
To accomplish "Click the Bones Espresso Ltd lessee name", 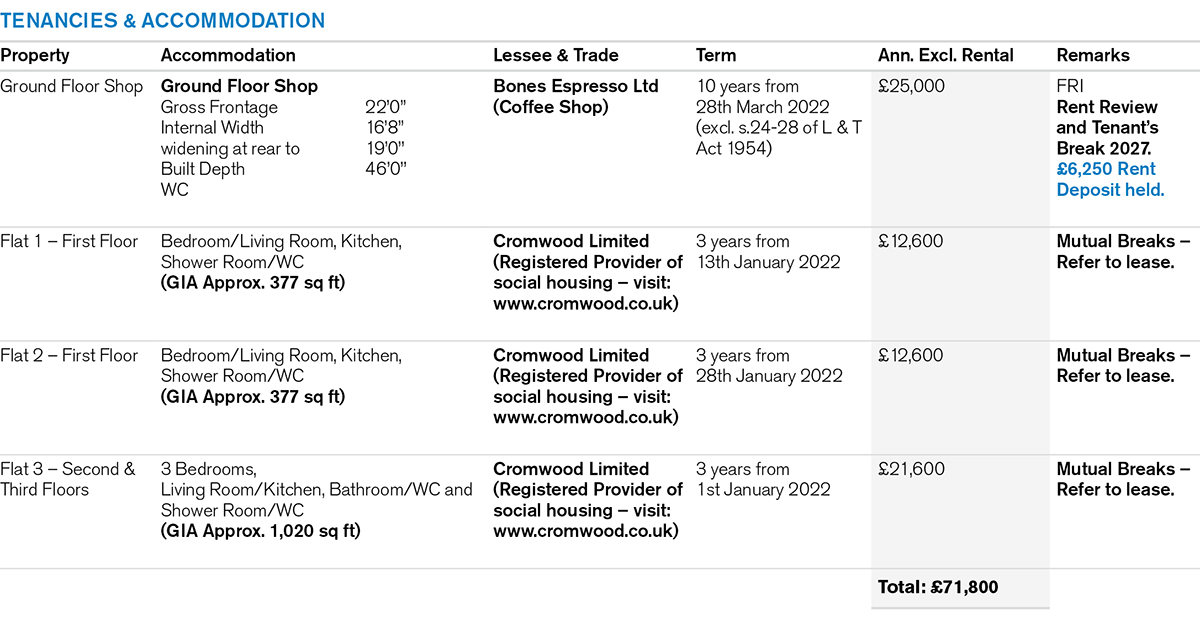I will tap(576, 87).
